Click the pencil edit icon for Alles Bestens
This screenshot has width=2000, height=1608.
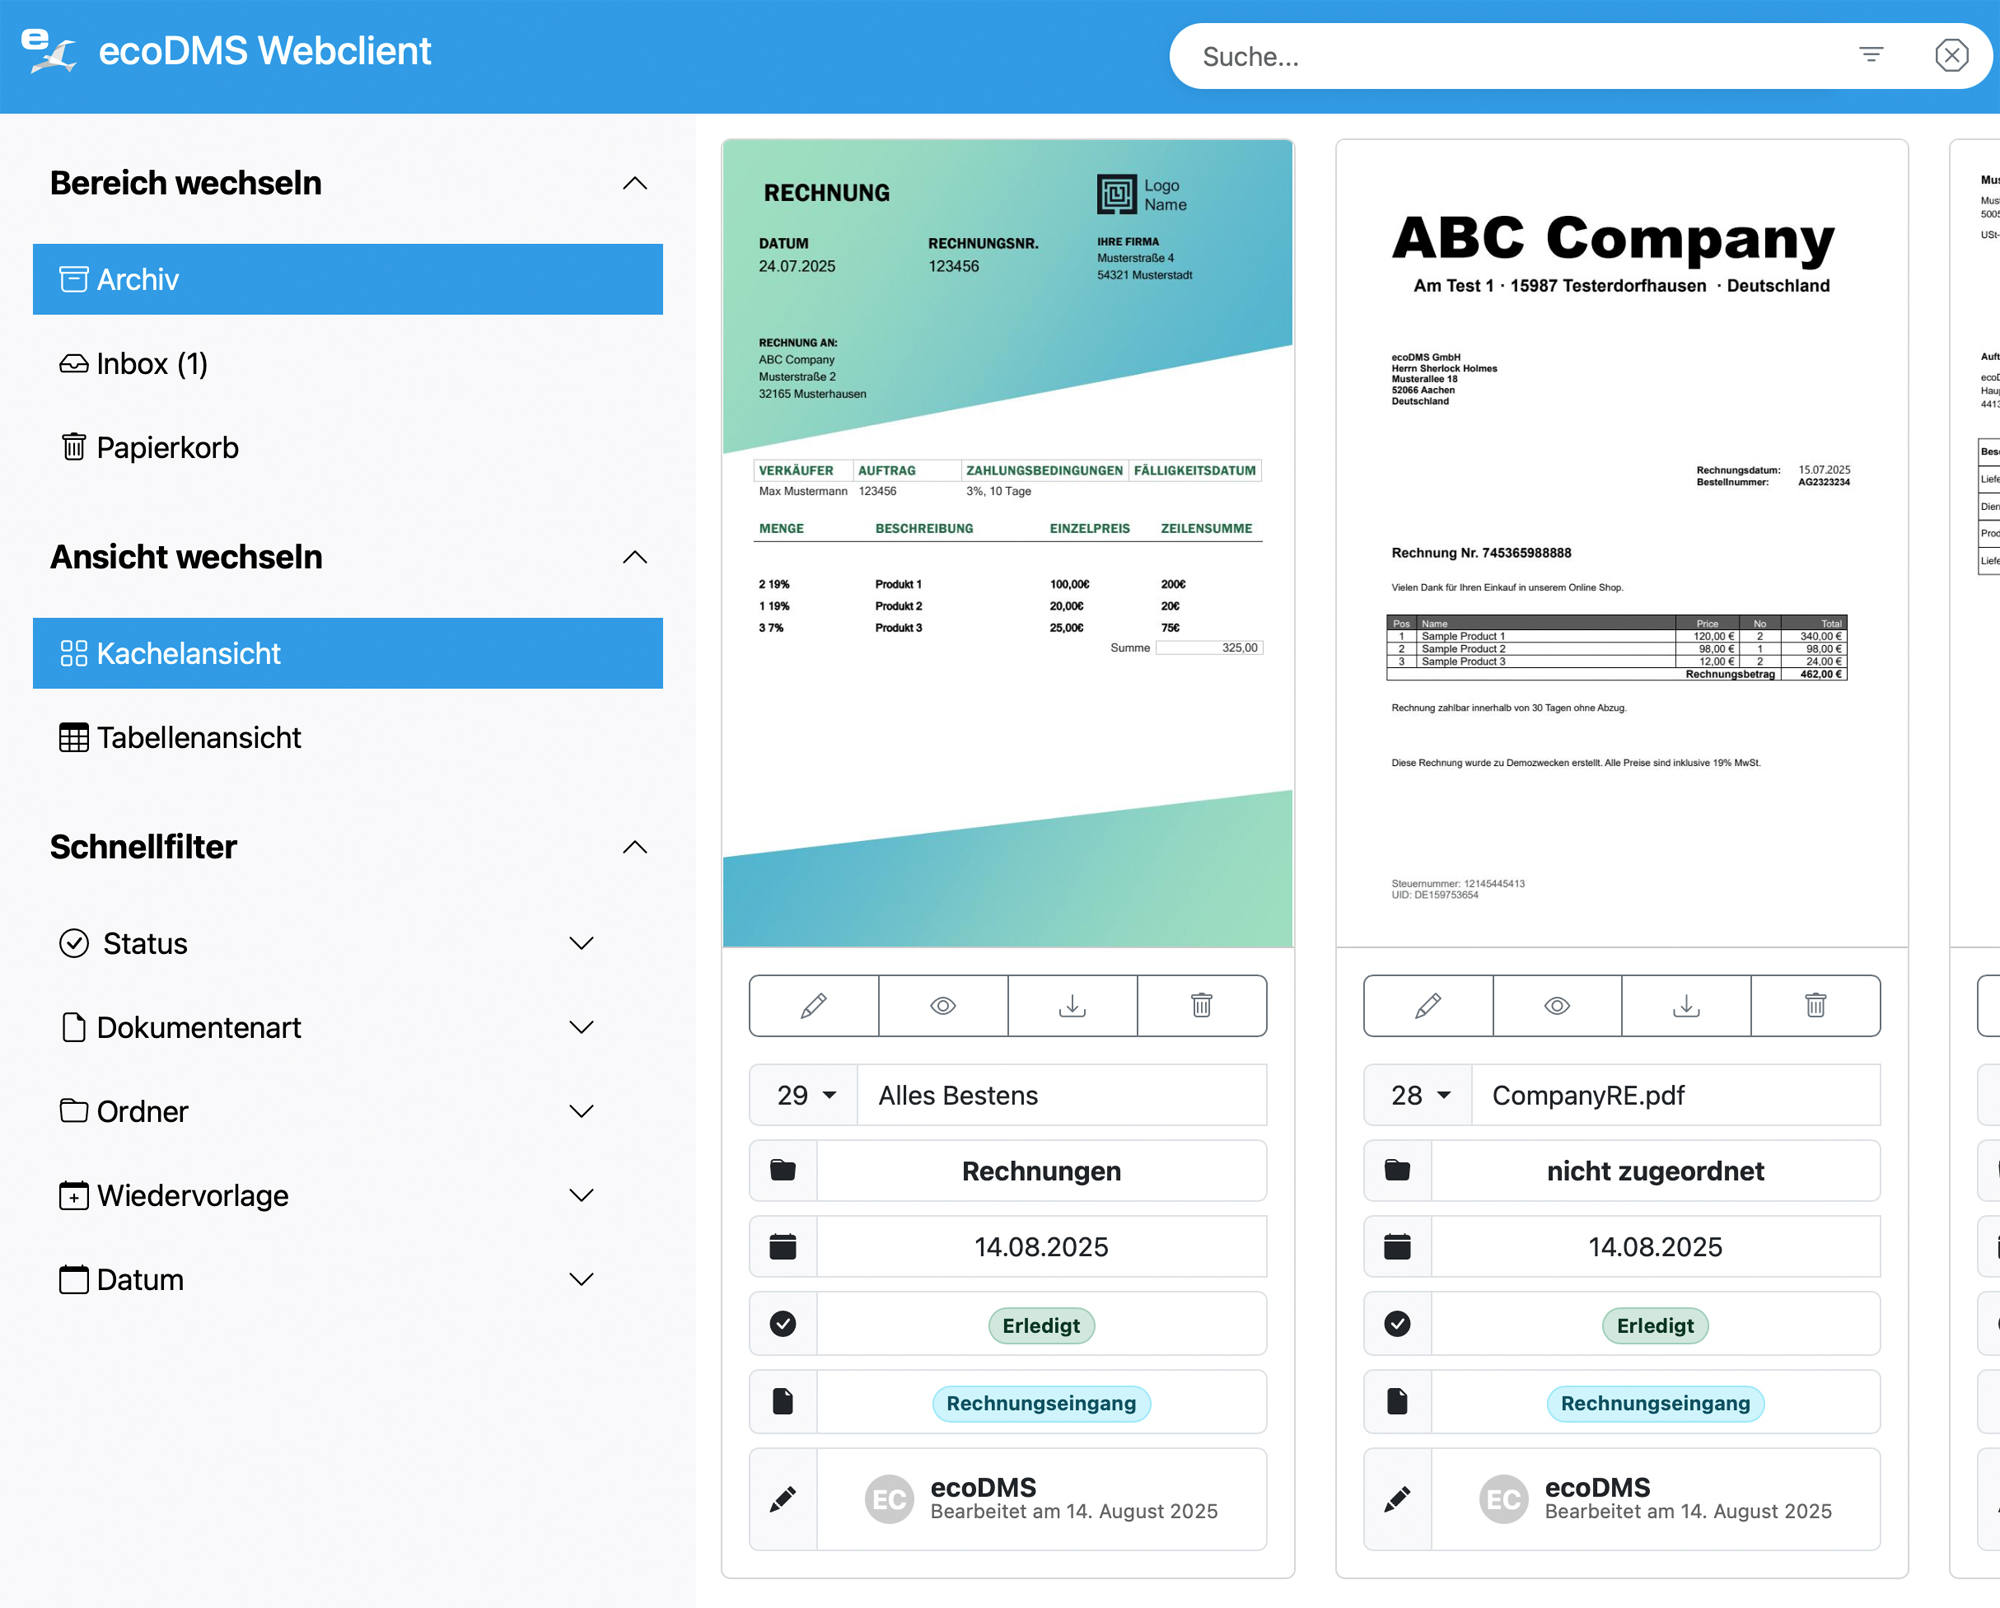click(x=814, y=1005)
